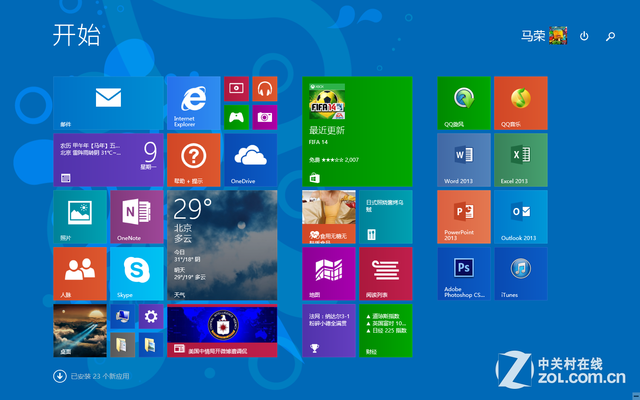Launch the iTunes tile
This screenshot has height=400, width=640.
[x=521, y=274]
